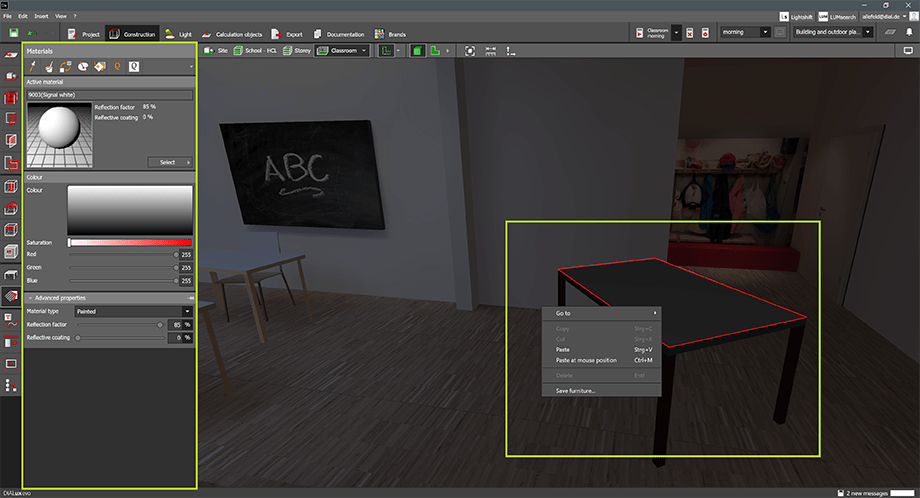
Task: Click Save furniture in context menu
Action: (575, 390)
